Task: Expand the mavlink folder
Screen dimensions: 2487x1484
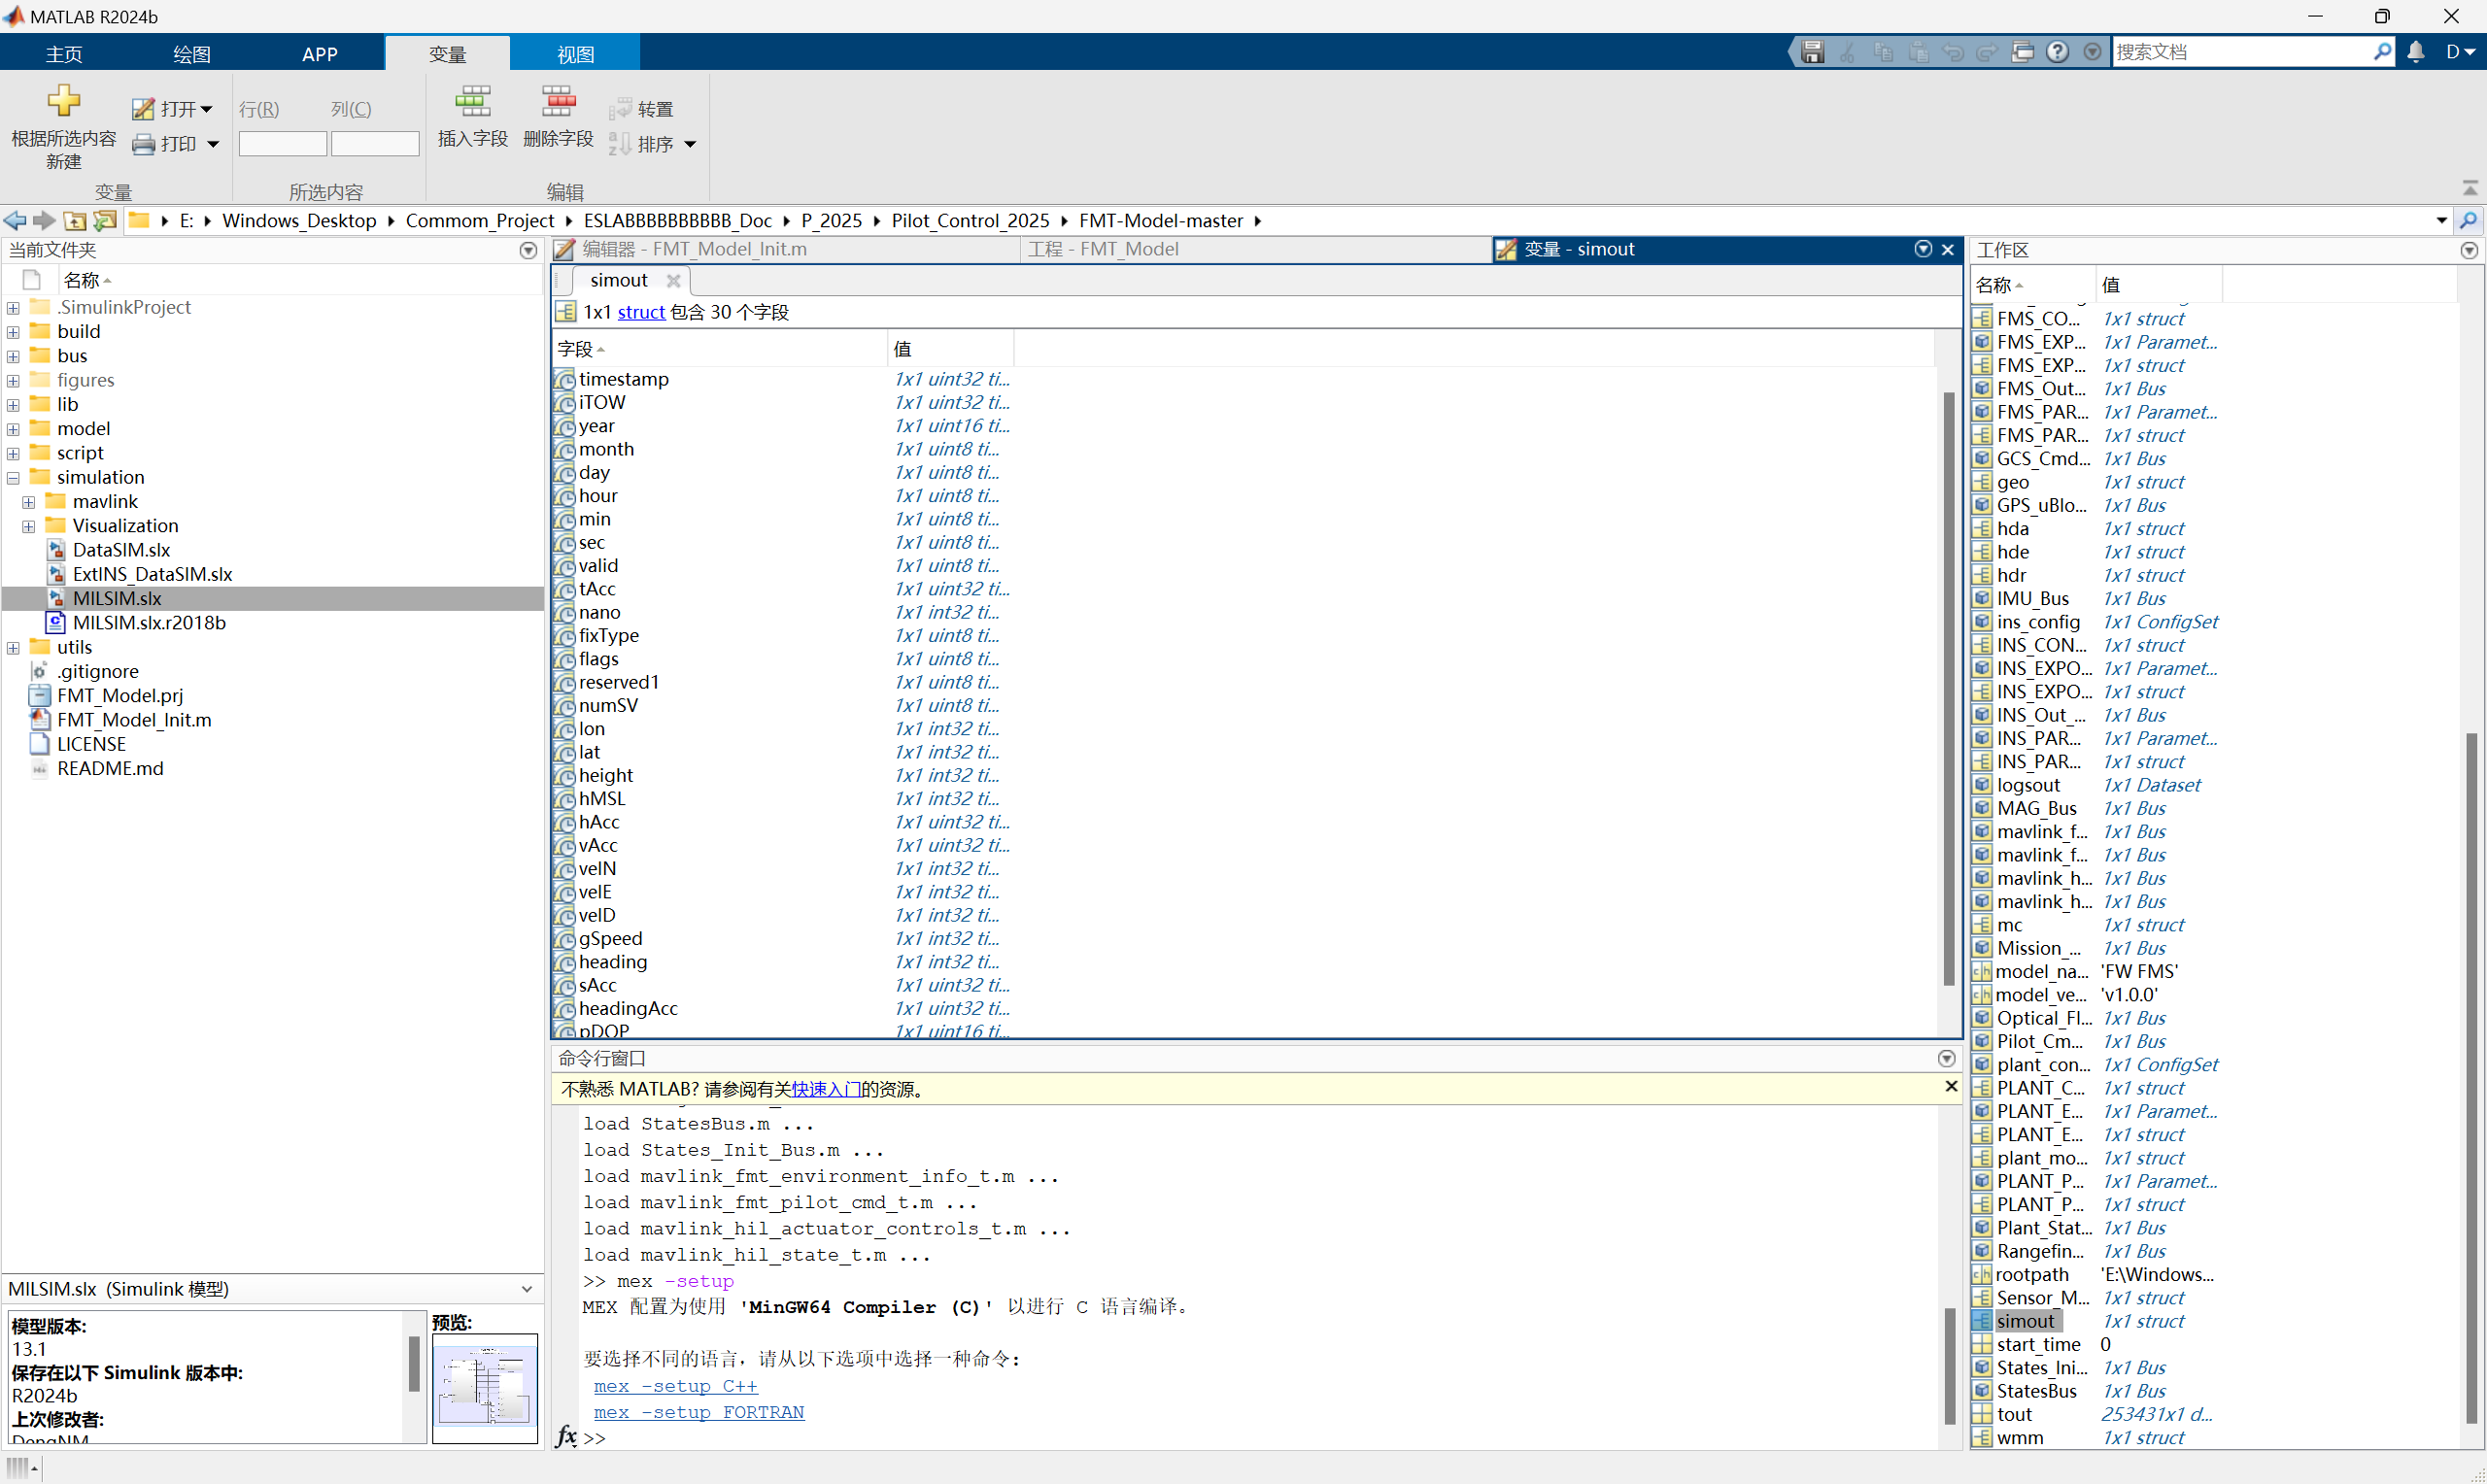Action: pos(29,502)
